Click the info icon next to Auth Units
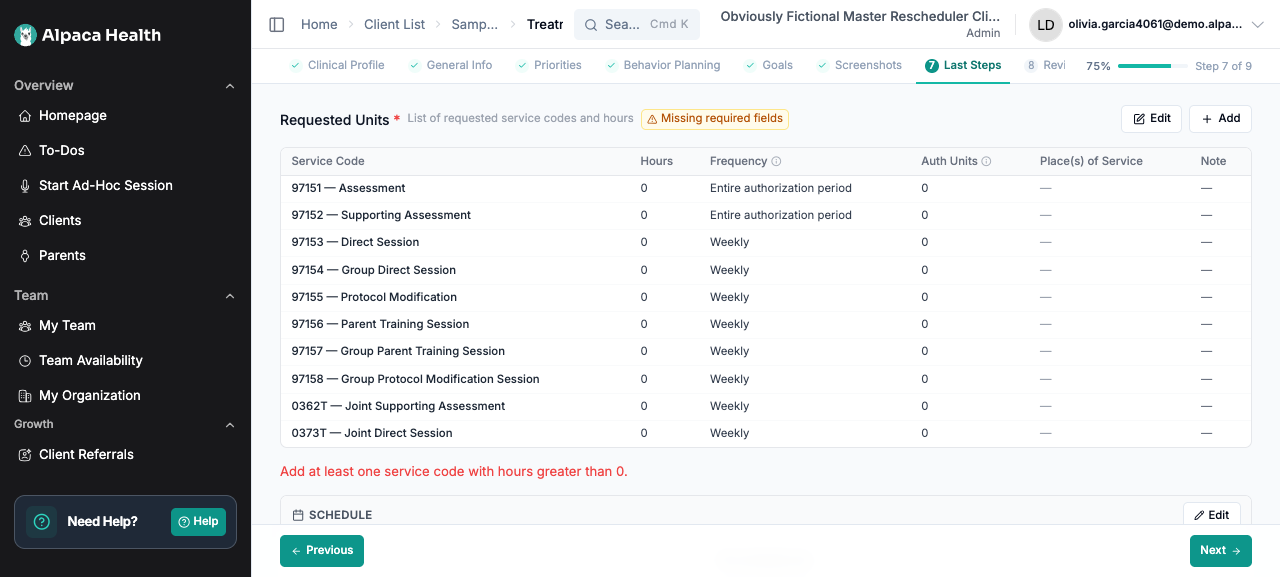1280x577 pixels. tap(987, 162)
